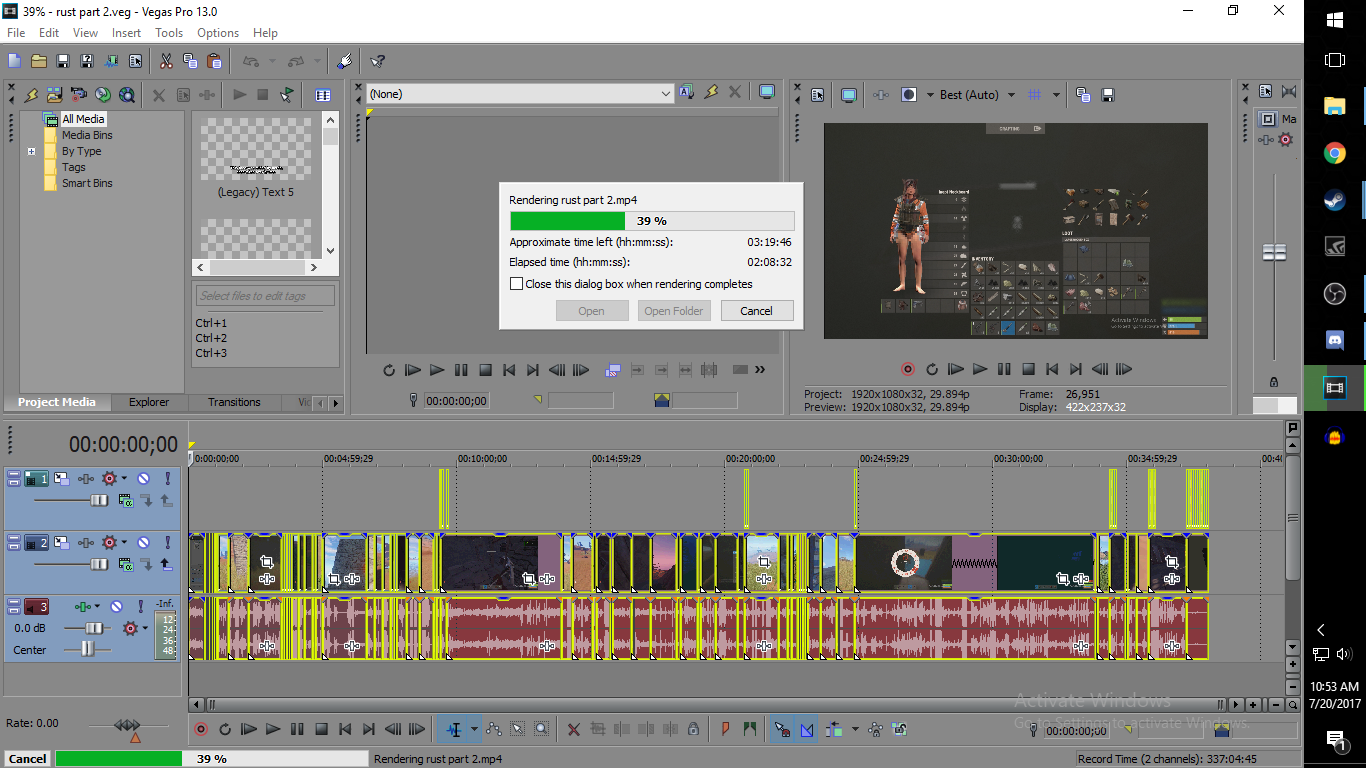Open the Normal Edit tool dropdown arrow

click(x=474, y=730)
